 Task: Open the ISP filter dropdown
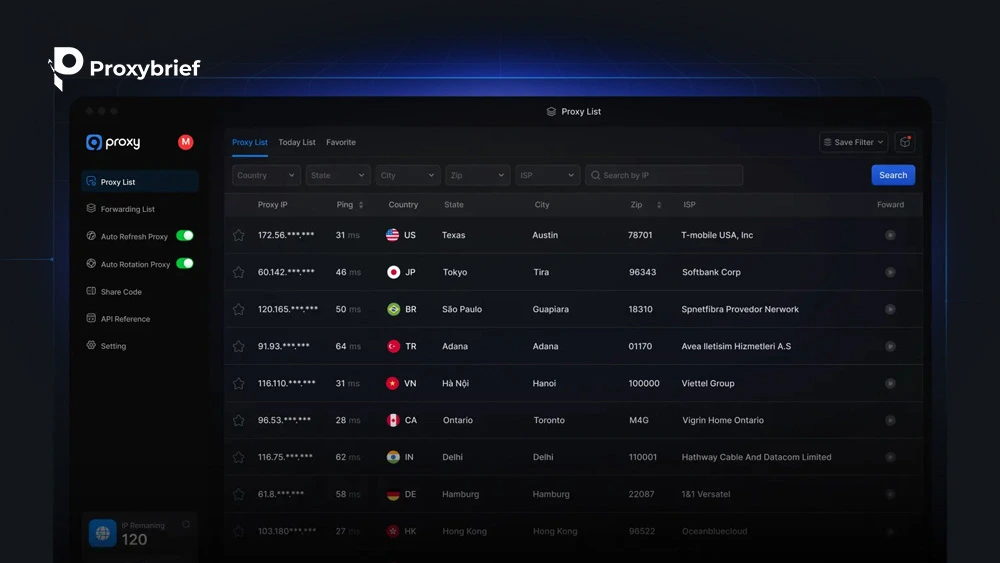547,175
